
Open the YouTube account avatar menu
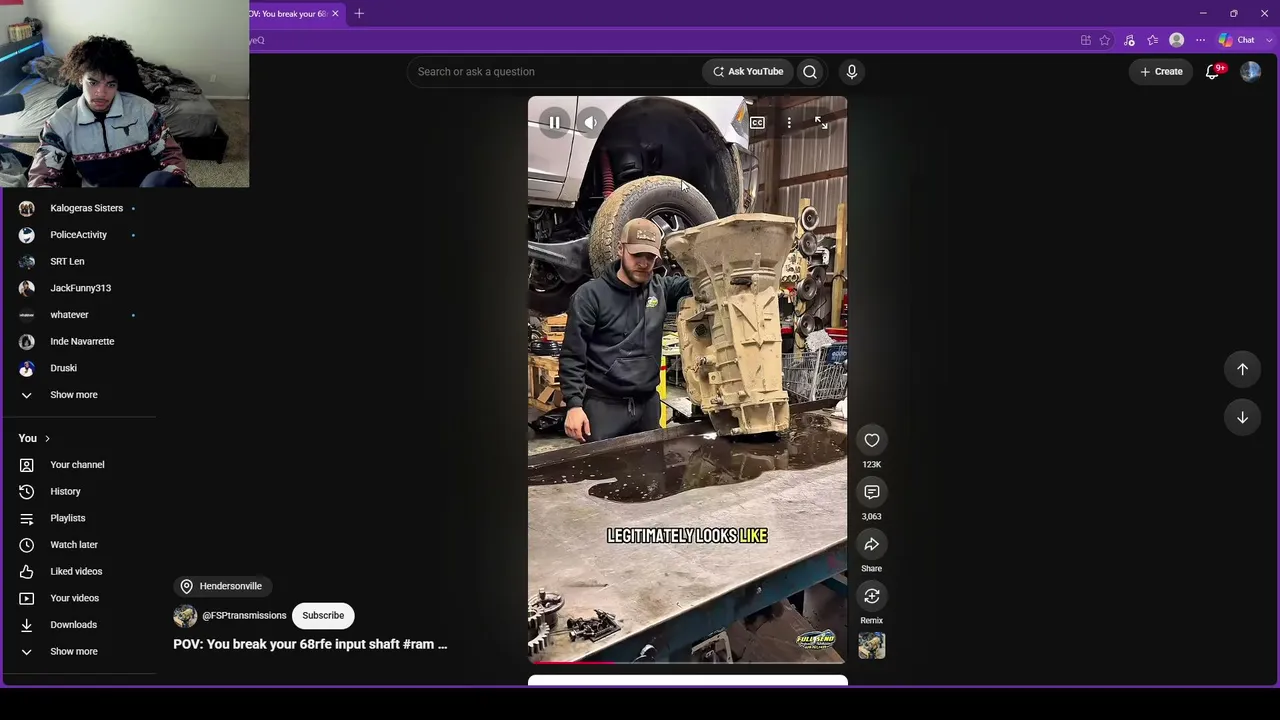(1250, 72)
